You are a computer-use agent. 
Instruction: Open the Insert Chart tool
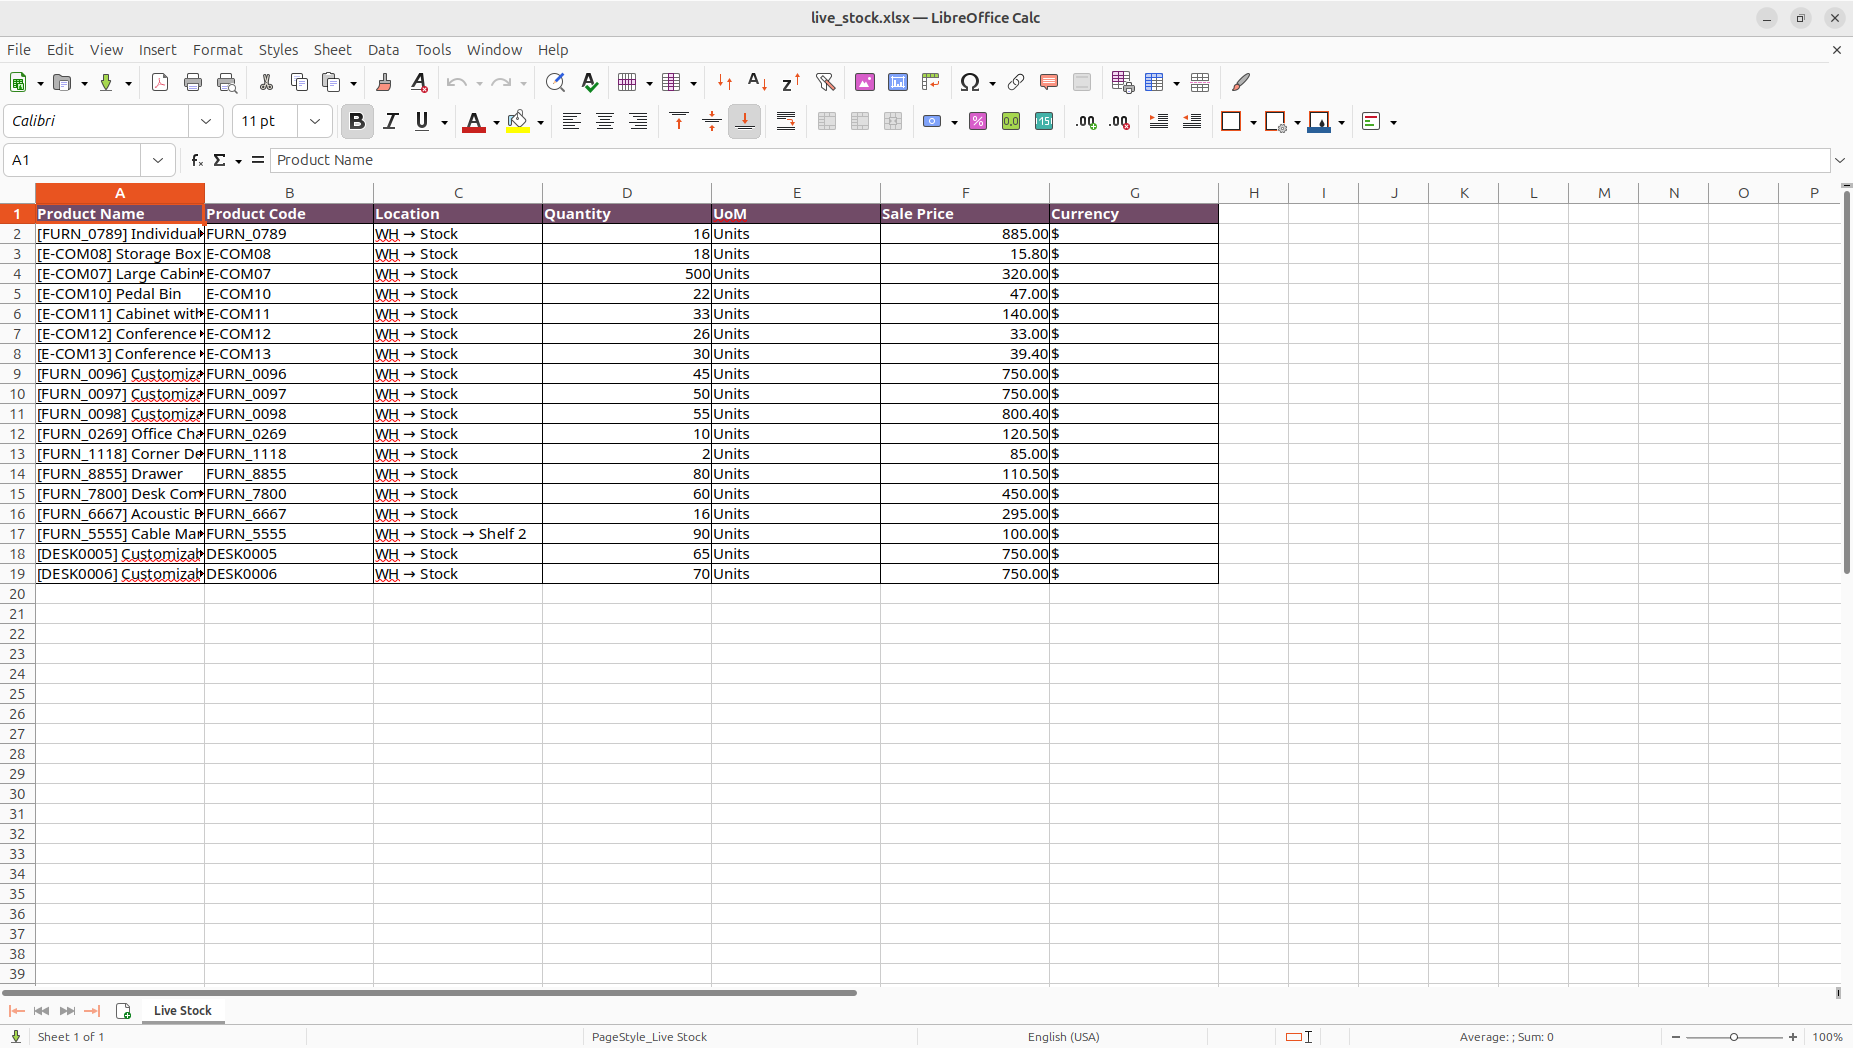tap(898, 82)
